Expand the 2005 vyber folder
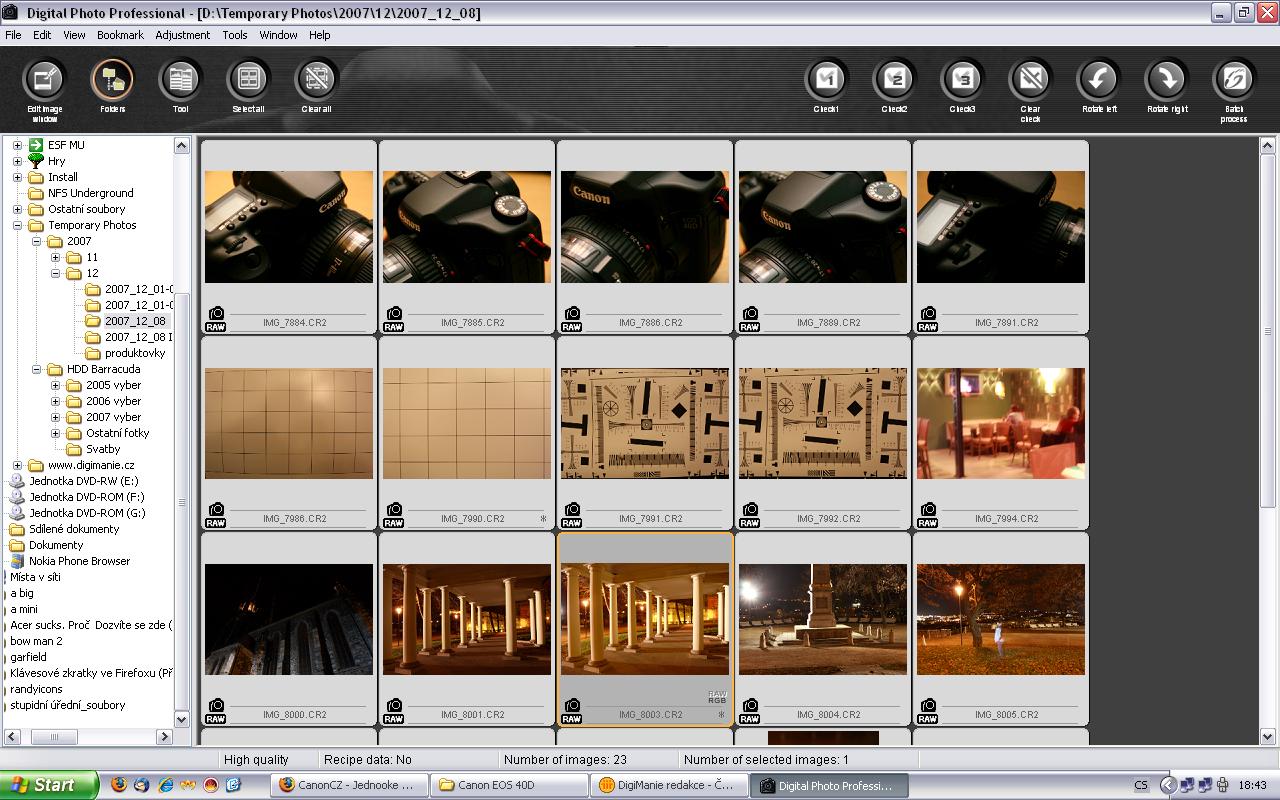 tap(56, 385)
